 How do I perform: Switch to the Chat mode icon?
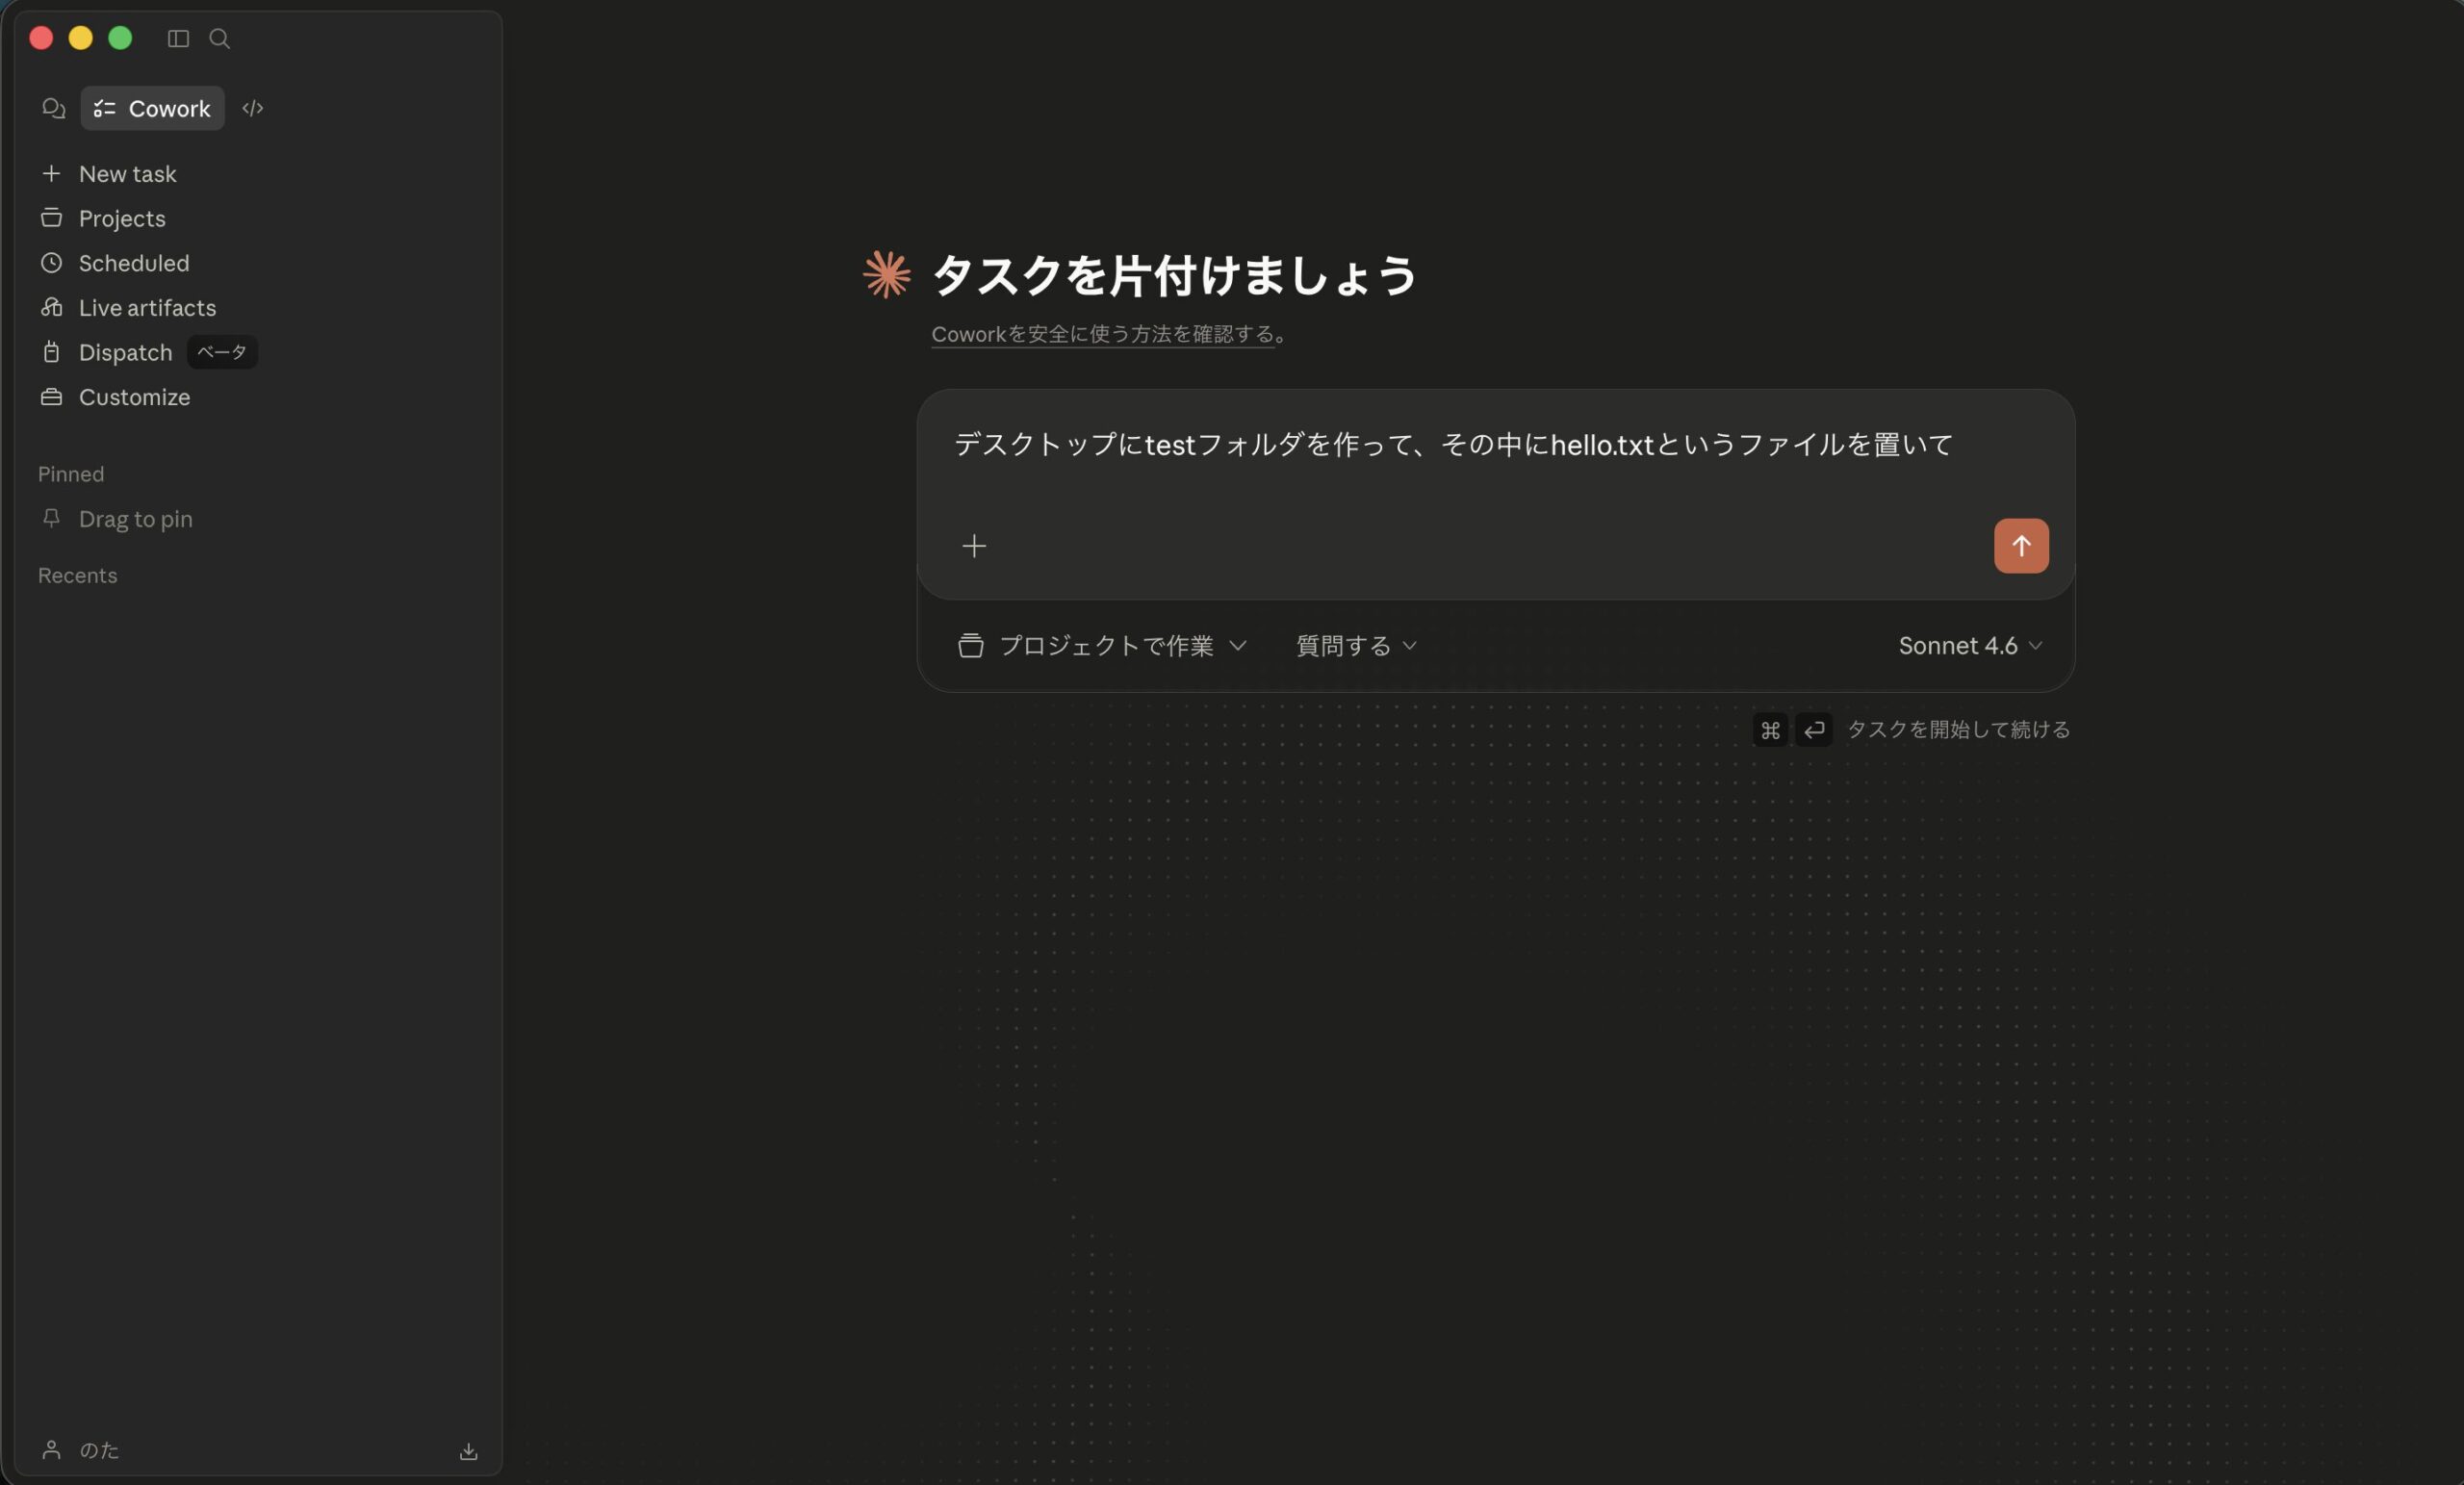[x=54, y=108]
